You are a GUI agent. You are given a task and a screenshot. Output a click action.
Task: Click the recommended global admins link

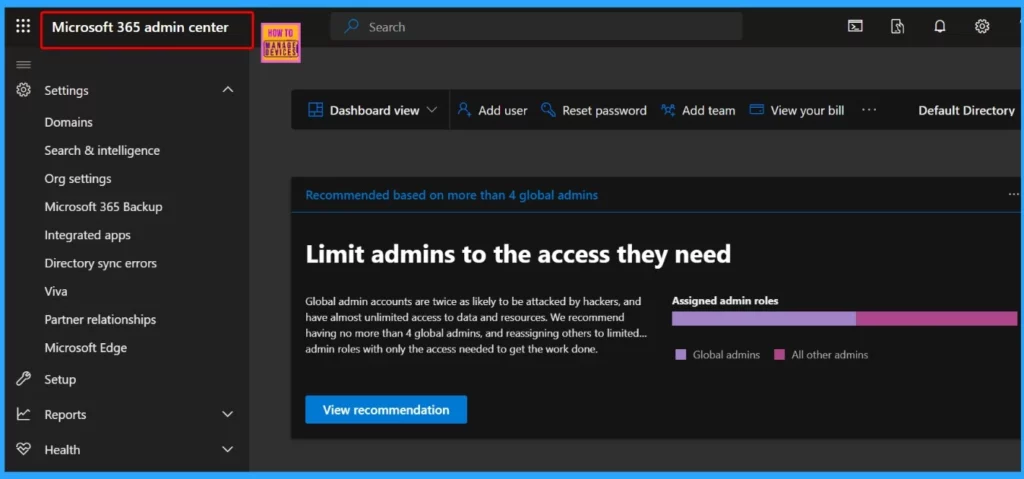click(x=451, y=195)
